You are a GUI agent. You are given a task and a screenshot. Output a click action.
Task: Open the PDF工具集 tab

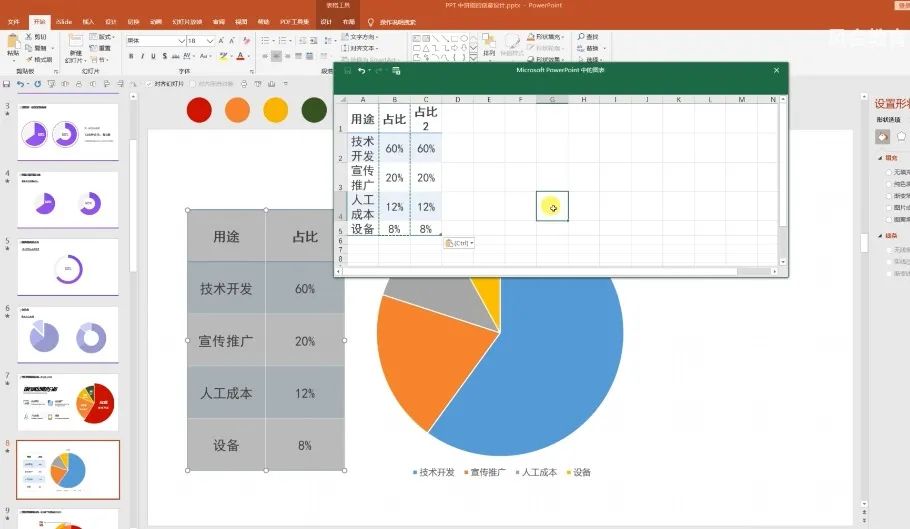pos(294,22)
